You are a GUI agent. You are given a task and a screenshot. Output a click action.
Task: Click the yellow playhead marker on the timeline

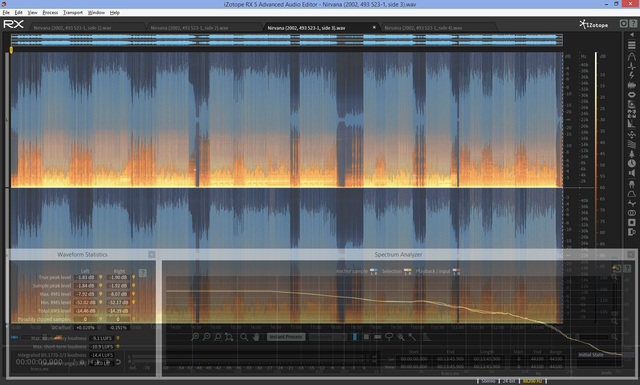pos(11,49)
